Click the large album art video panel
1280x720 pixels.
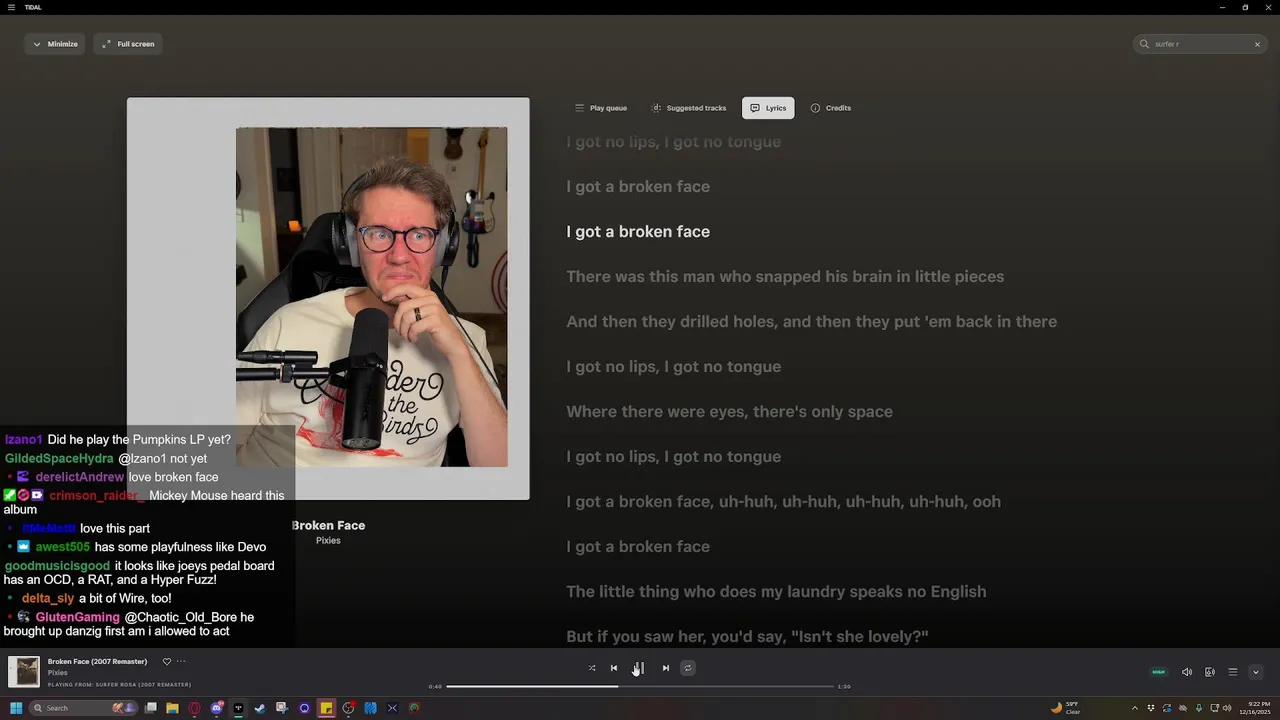[x=328, y=298]
